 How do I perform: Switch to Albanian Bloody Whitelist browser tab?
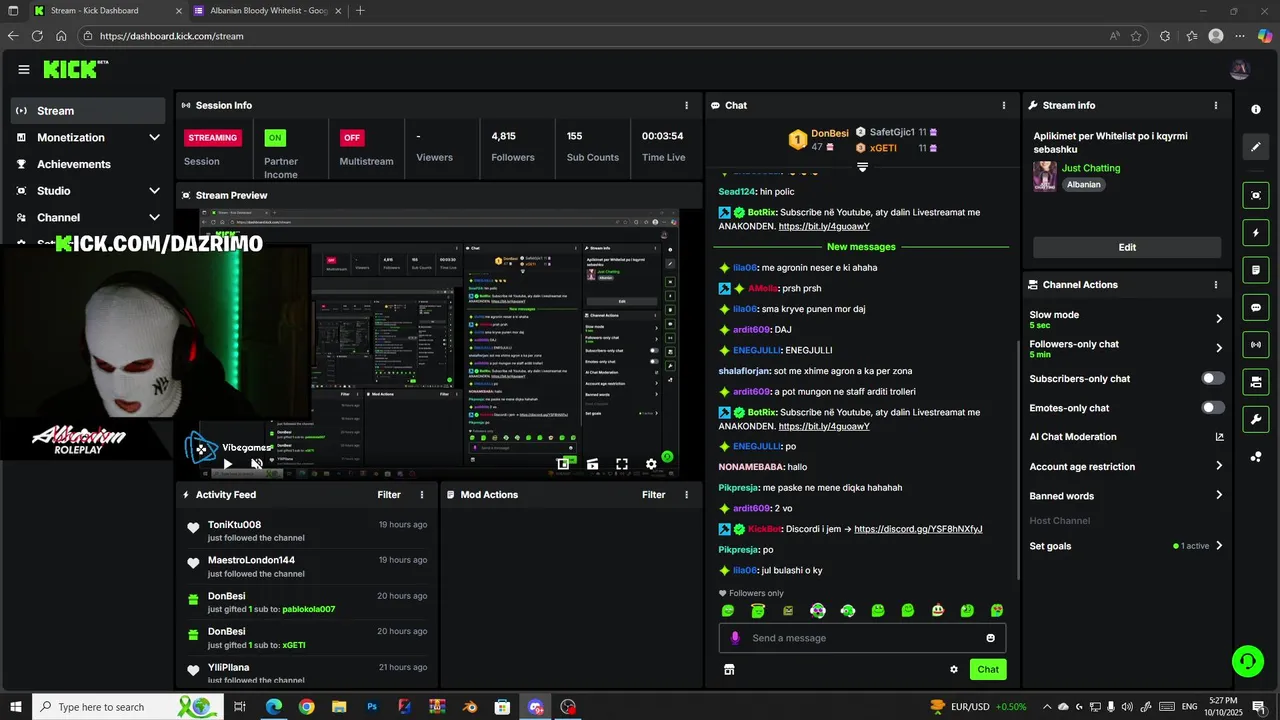point(266,11)
